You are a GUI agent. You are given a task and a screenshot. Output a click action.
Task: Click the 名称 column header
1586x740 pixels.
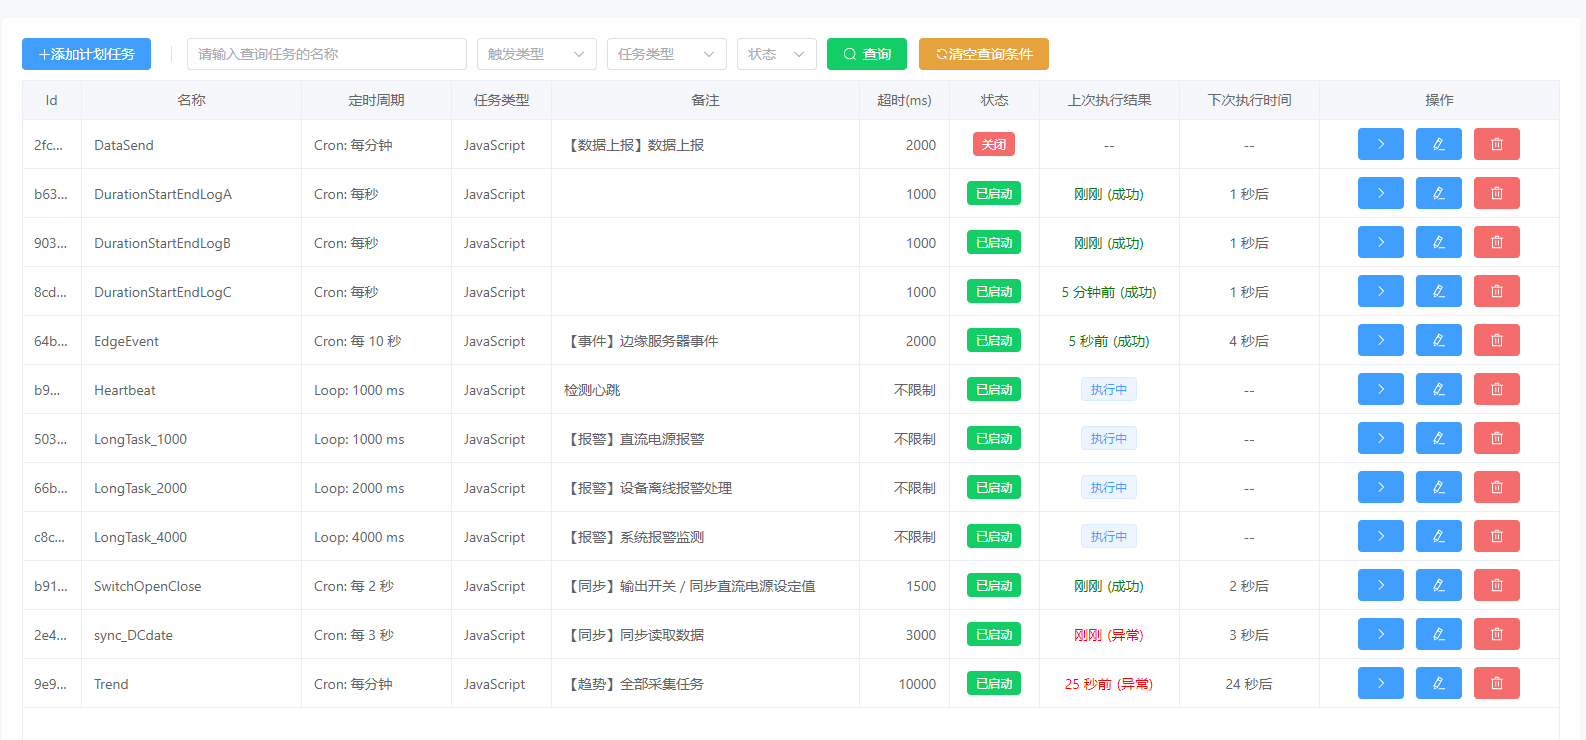[x=191, y=100]
